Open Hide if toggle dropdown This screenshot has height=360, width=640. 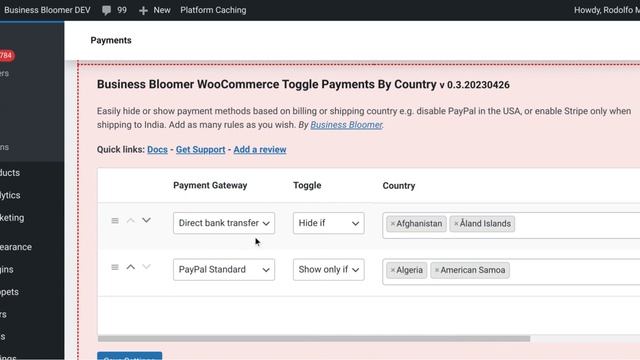(x=329, y=223)
